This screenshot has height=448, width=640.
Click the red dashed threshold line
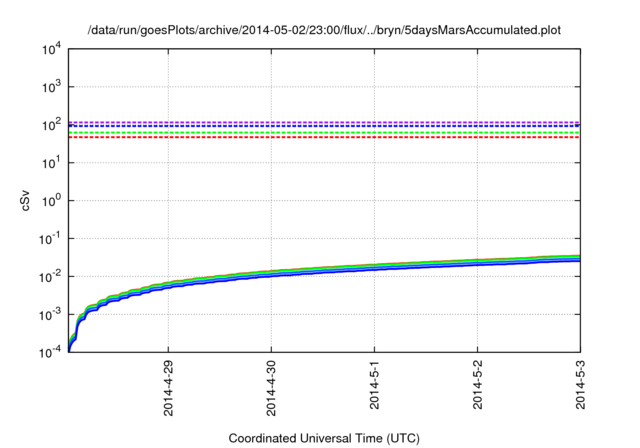(x=324, y=137)
